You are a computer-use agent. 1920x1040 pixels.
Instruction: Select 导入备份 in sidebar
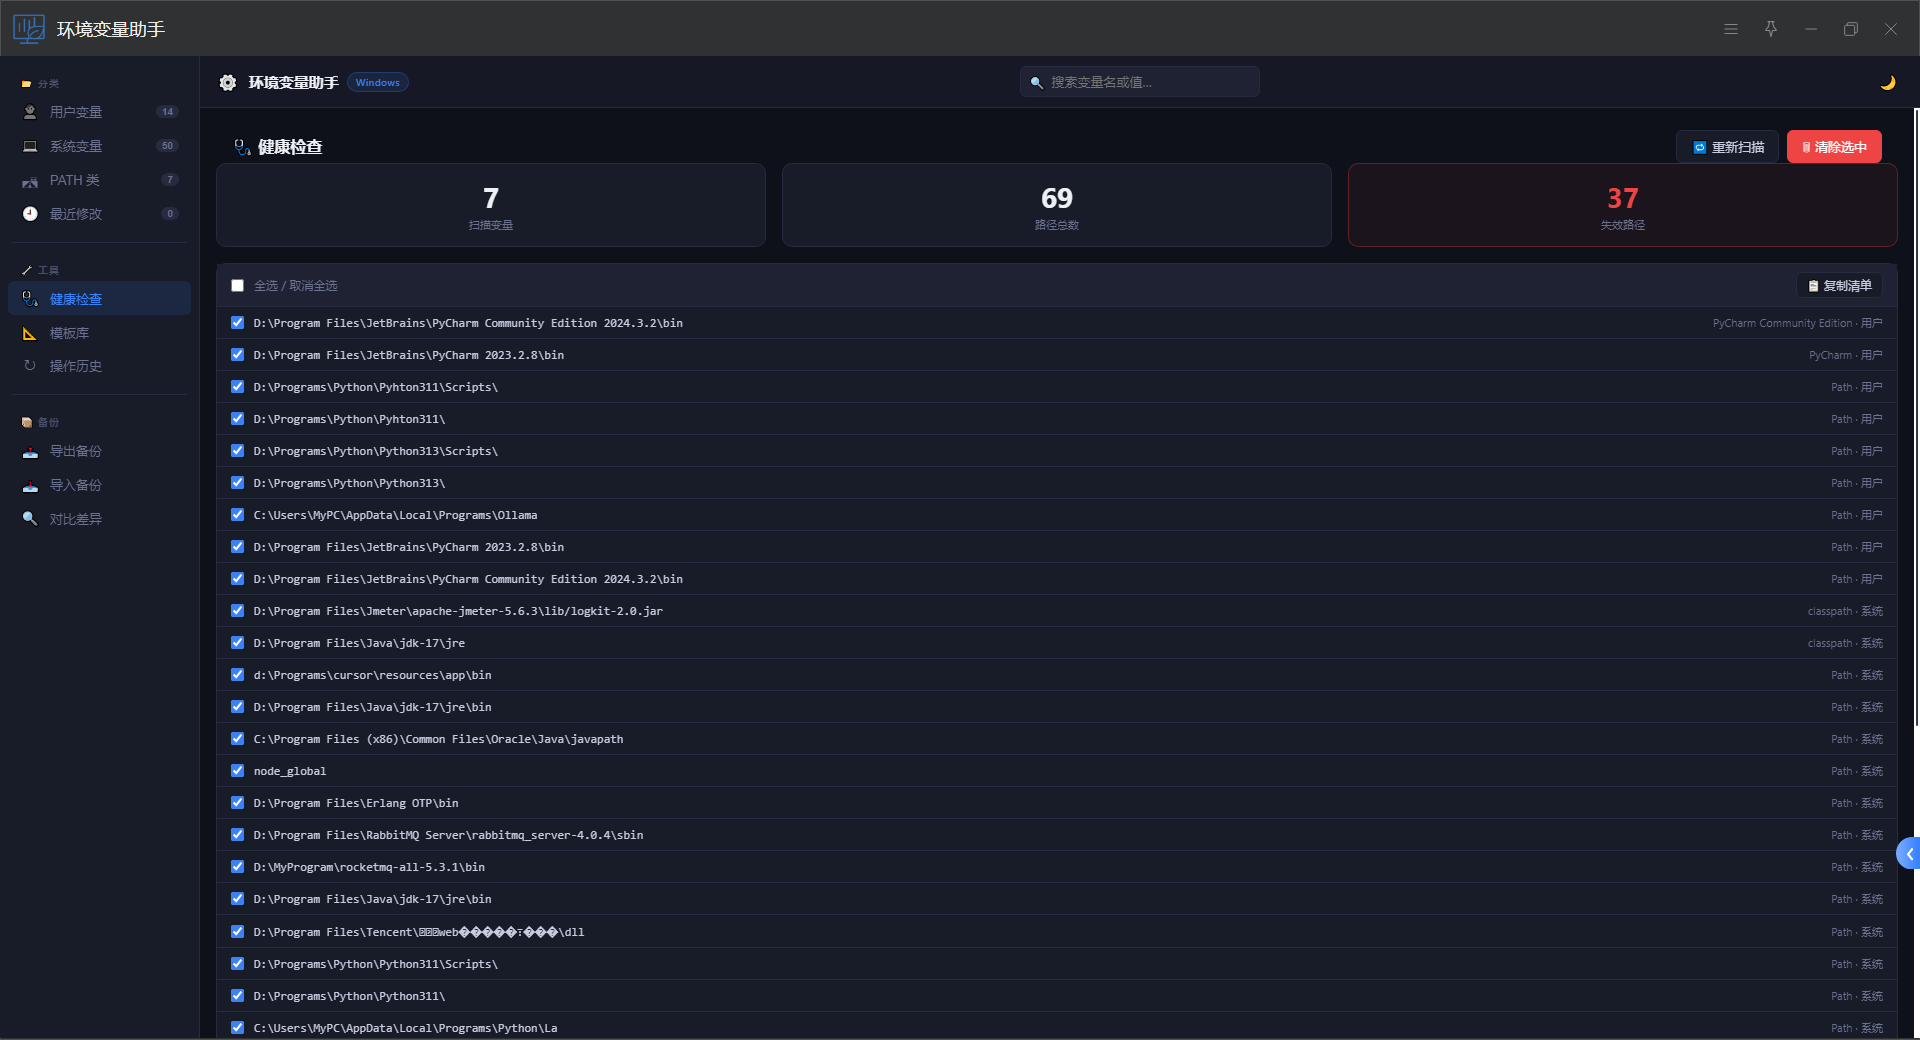pyautogui.click(x=100, y=485)
